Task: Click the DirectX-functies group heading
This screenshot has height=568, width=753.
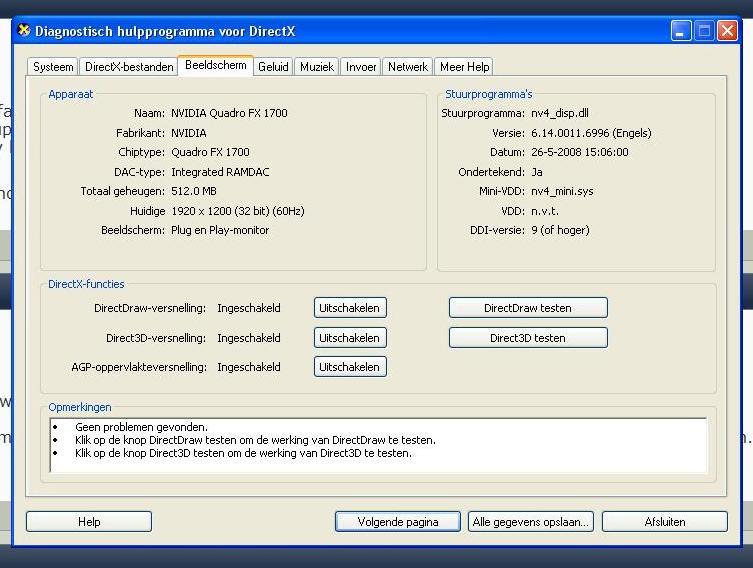Action: point(86,284)
